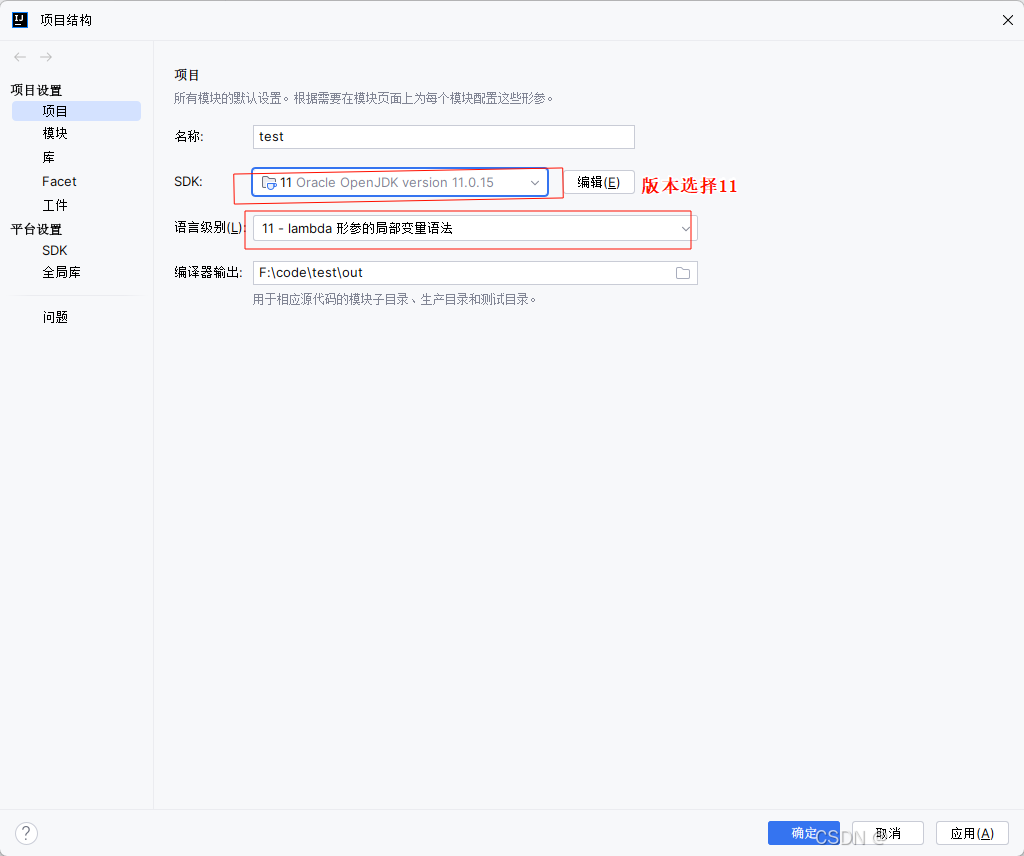Screen dimensions: 1024x856
Task: Select 项目 in the sidebar
Action: tap(76, 111)
